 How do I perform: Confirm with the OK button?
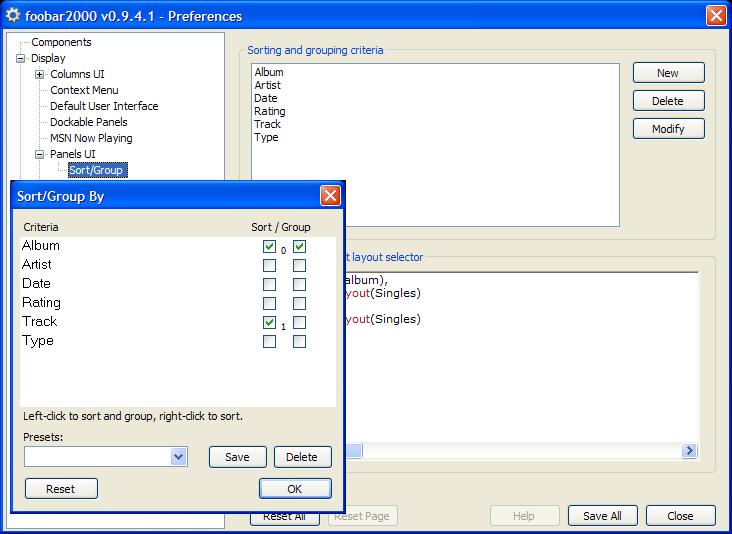(x=295, y=489)
